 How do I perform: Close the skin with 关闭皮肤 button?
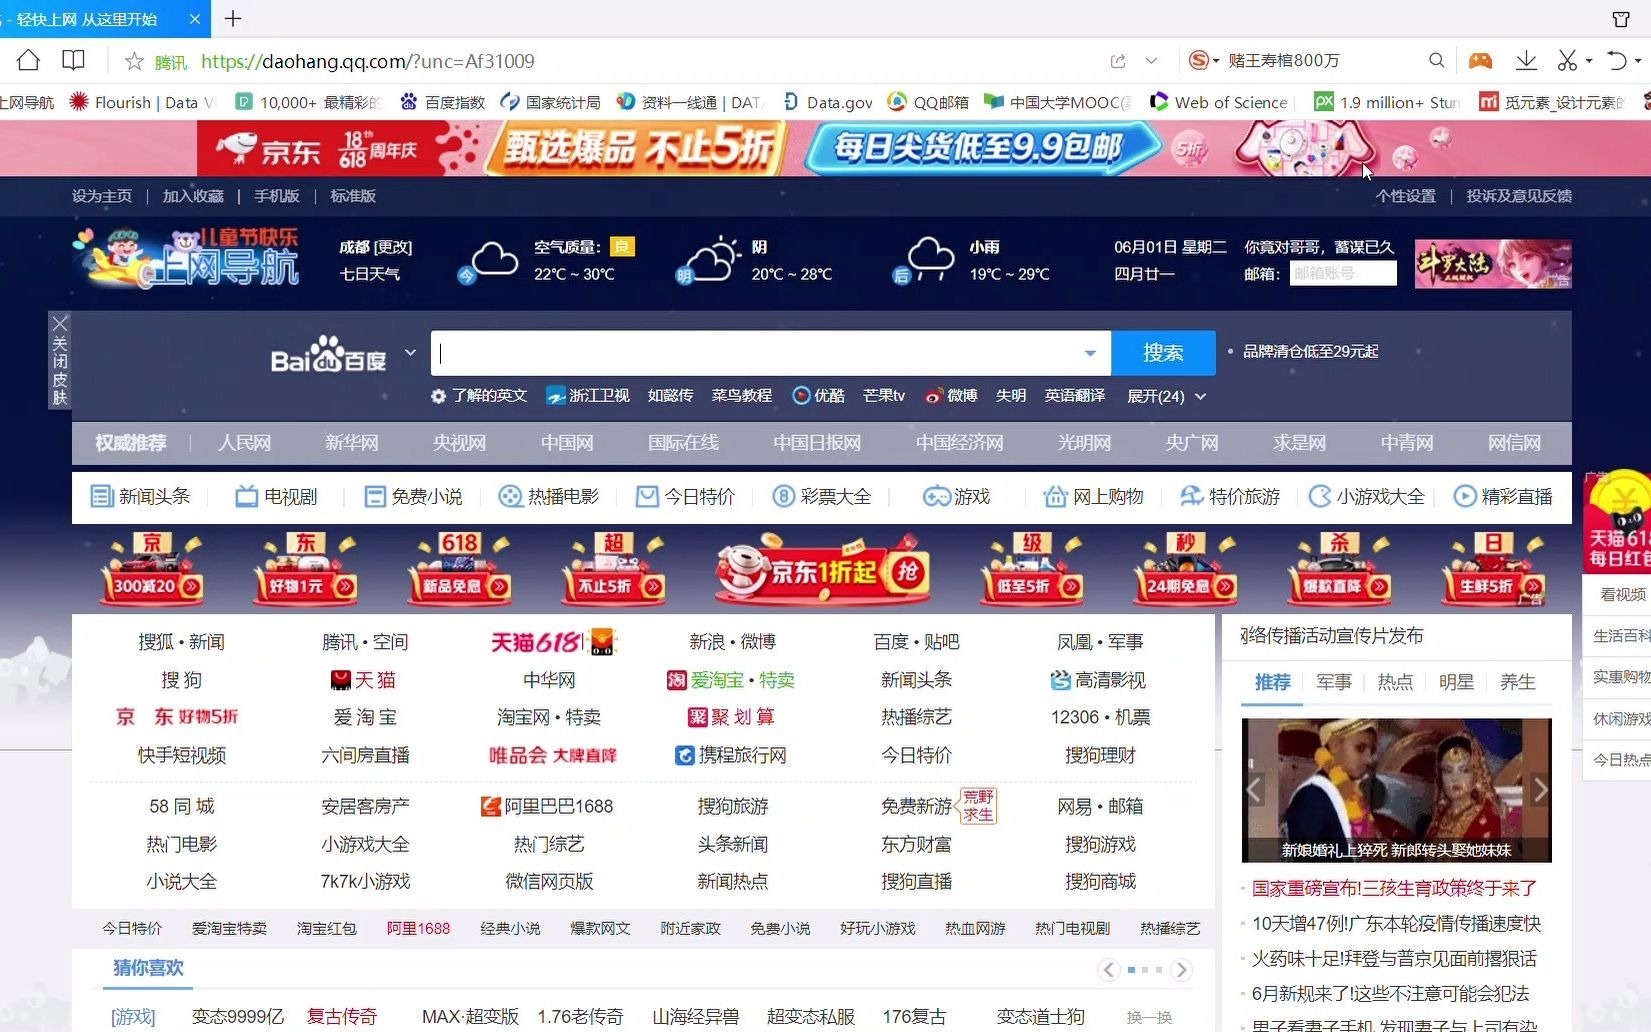tap(60, 360)
